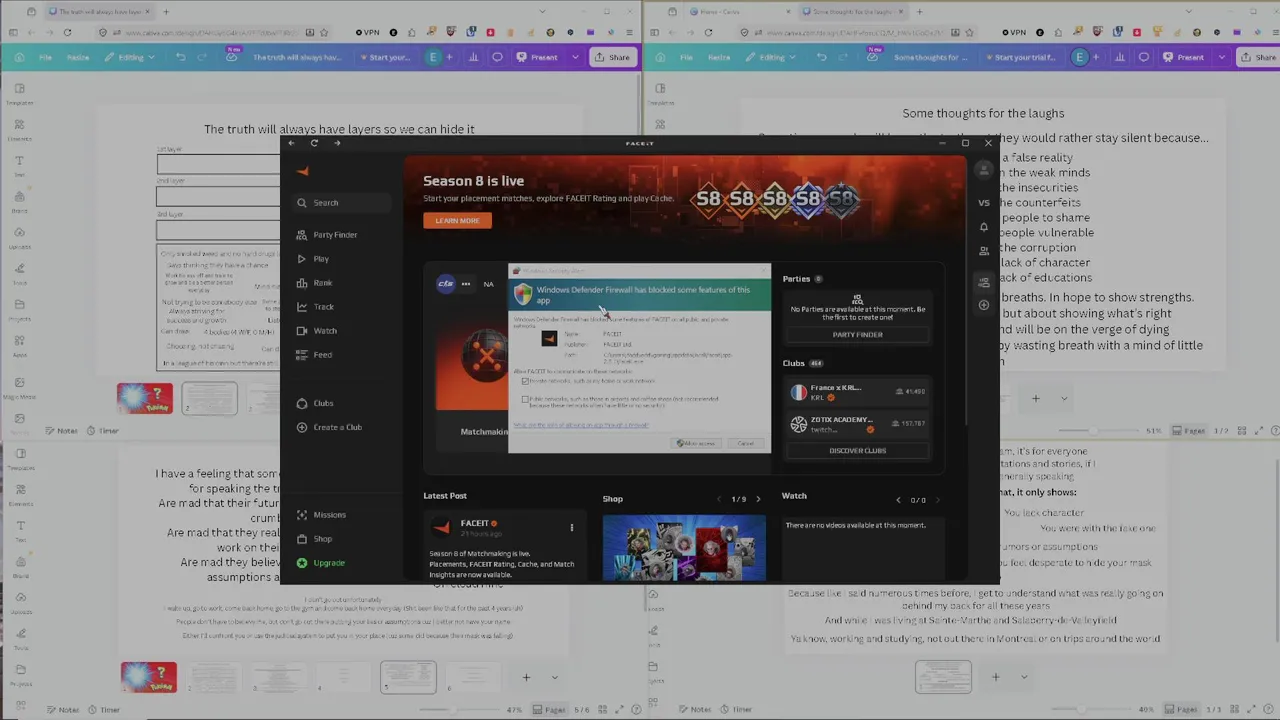1280x720 pixels.
Task: Select Pokemon page thumbnail in top-left Canva
Action: click(145, 398)
